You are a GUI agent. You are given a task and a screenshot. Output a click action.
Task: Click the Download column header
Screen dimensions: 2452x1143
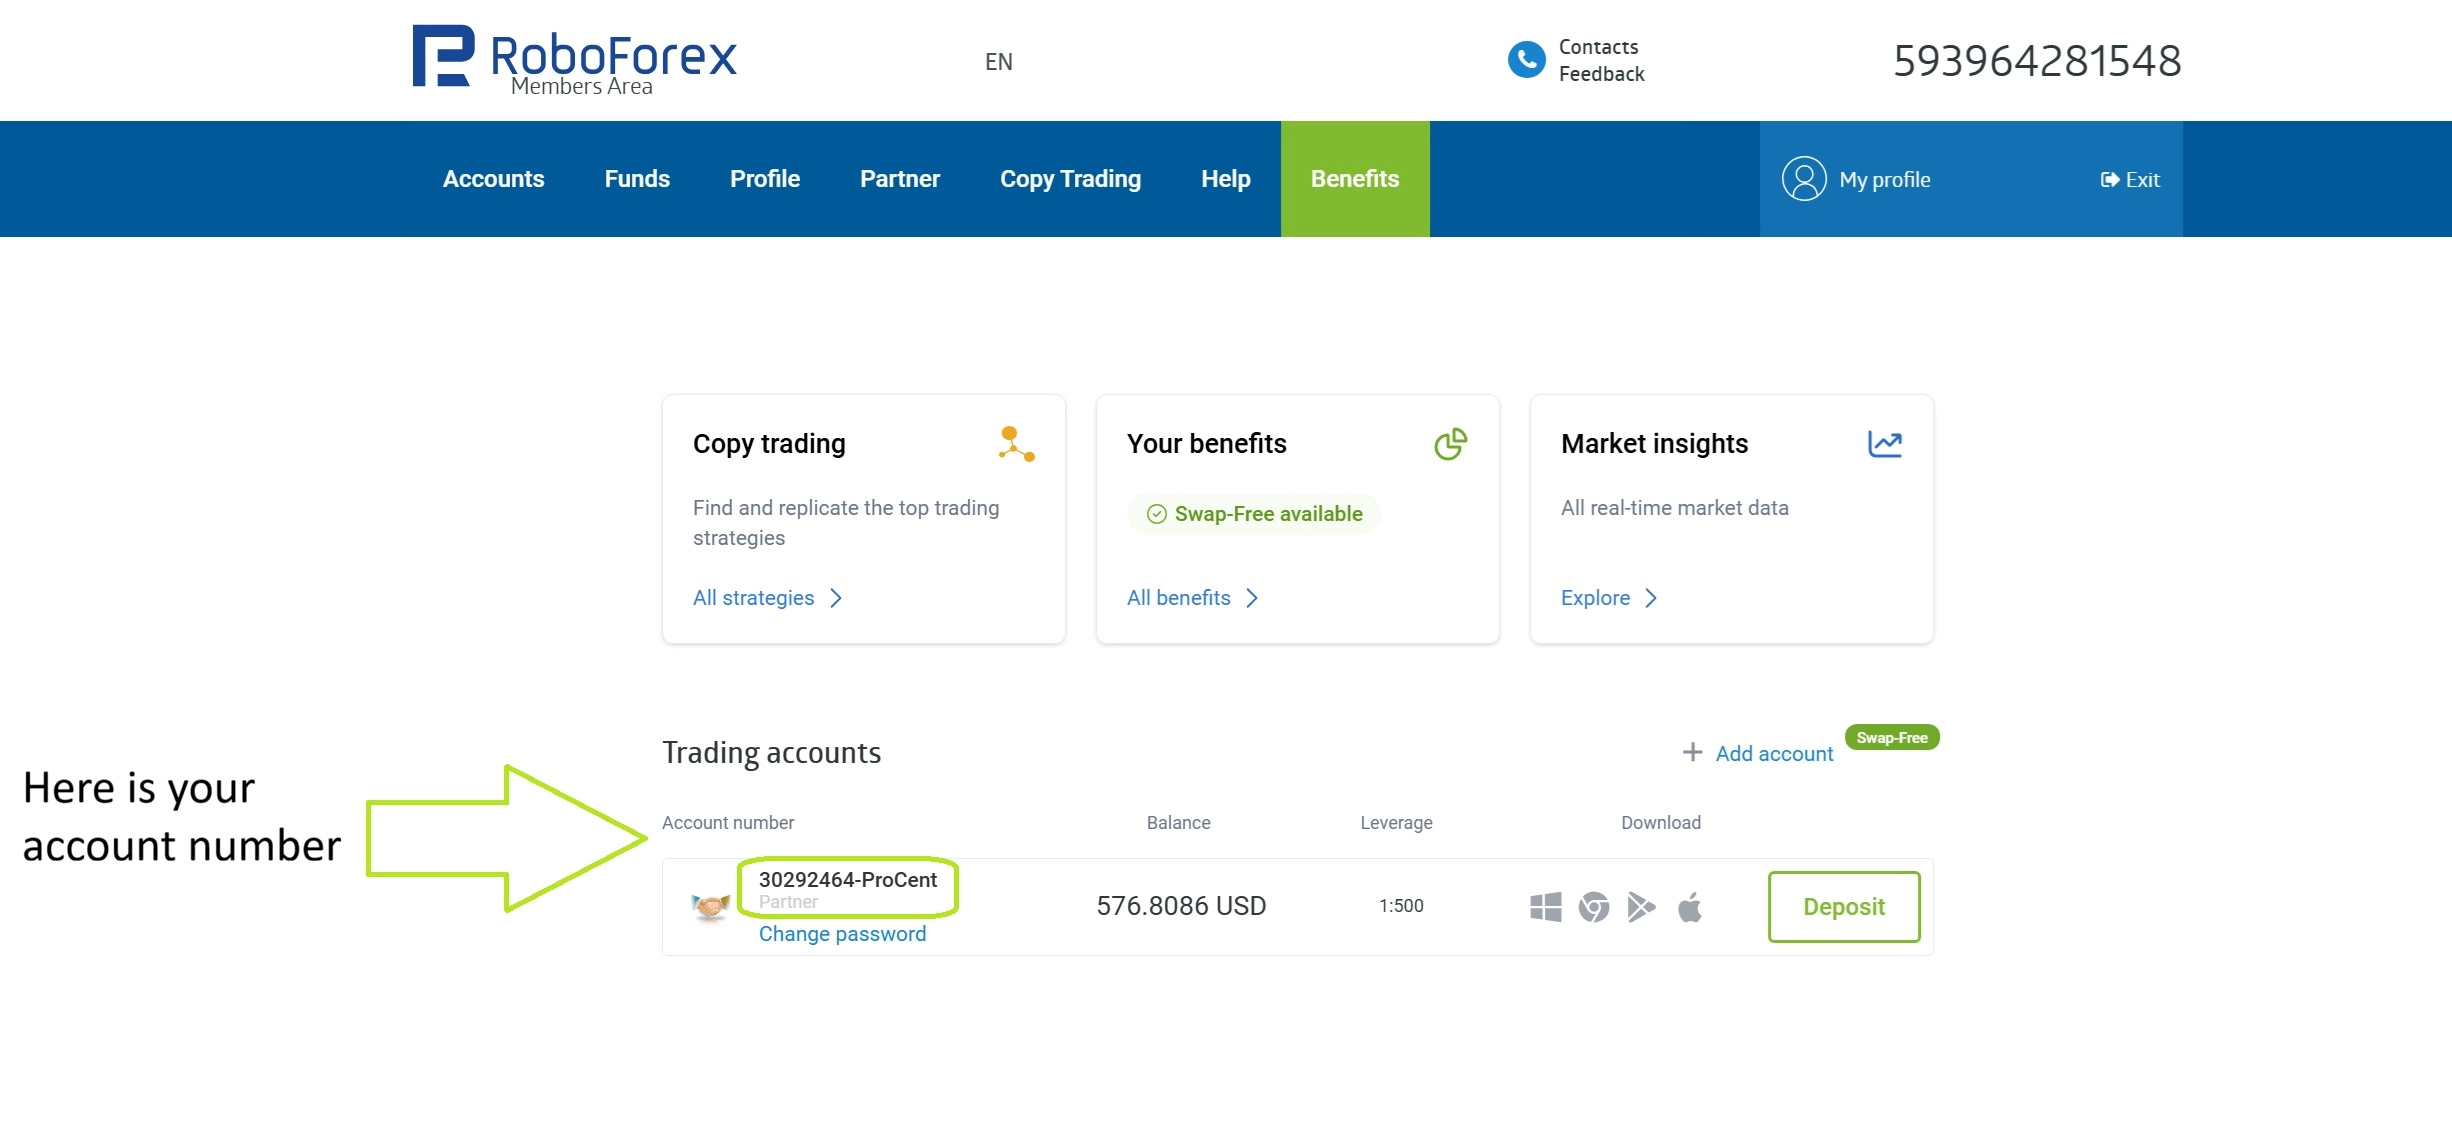(1660, 823)
